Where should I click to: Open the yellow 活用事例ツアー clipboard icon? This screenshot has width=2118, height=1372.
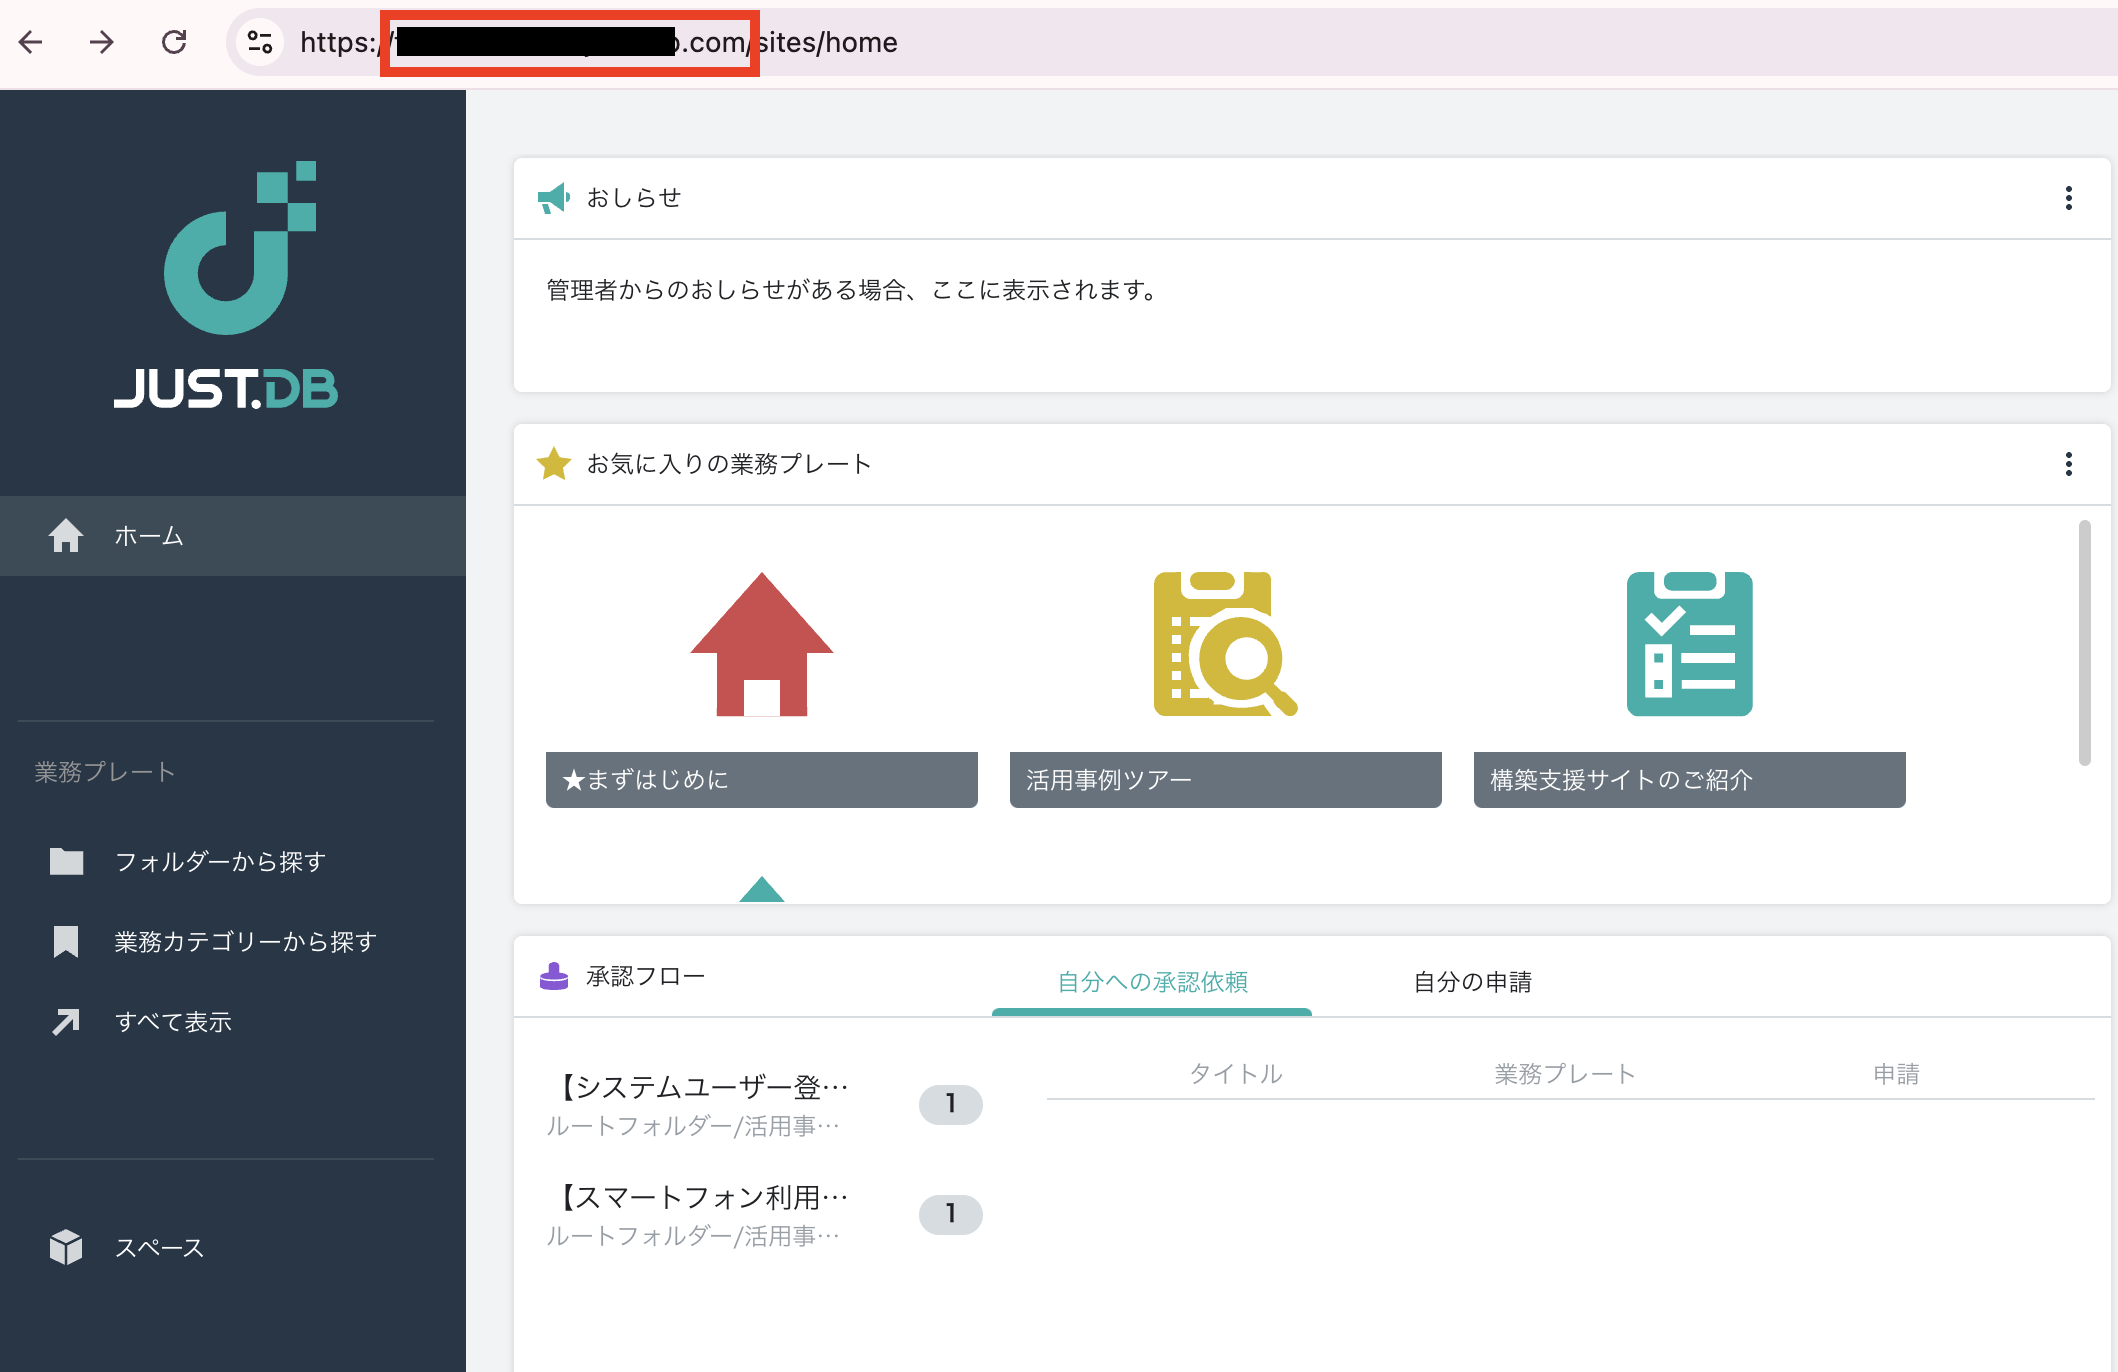pos(1225,644)
